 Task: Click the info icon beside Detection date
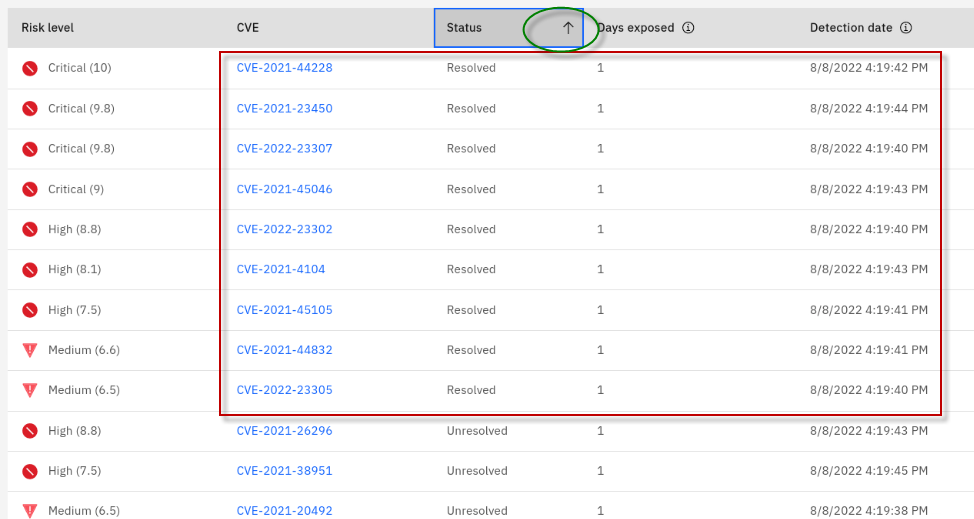(906, 28)
